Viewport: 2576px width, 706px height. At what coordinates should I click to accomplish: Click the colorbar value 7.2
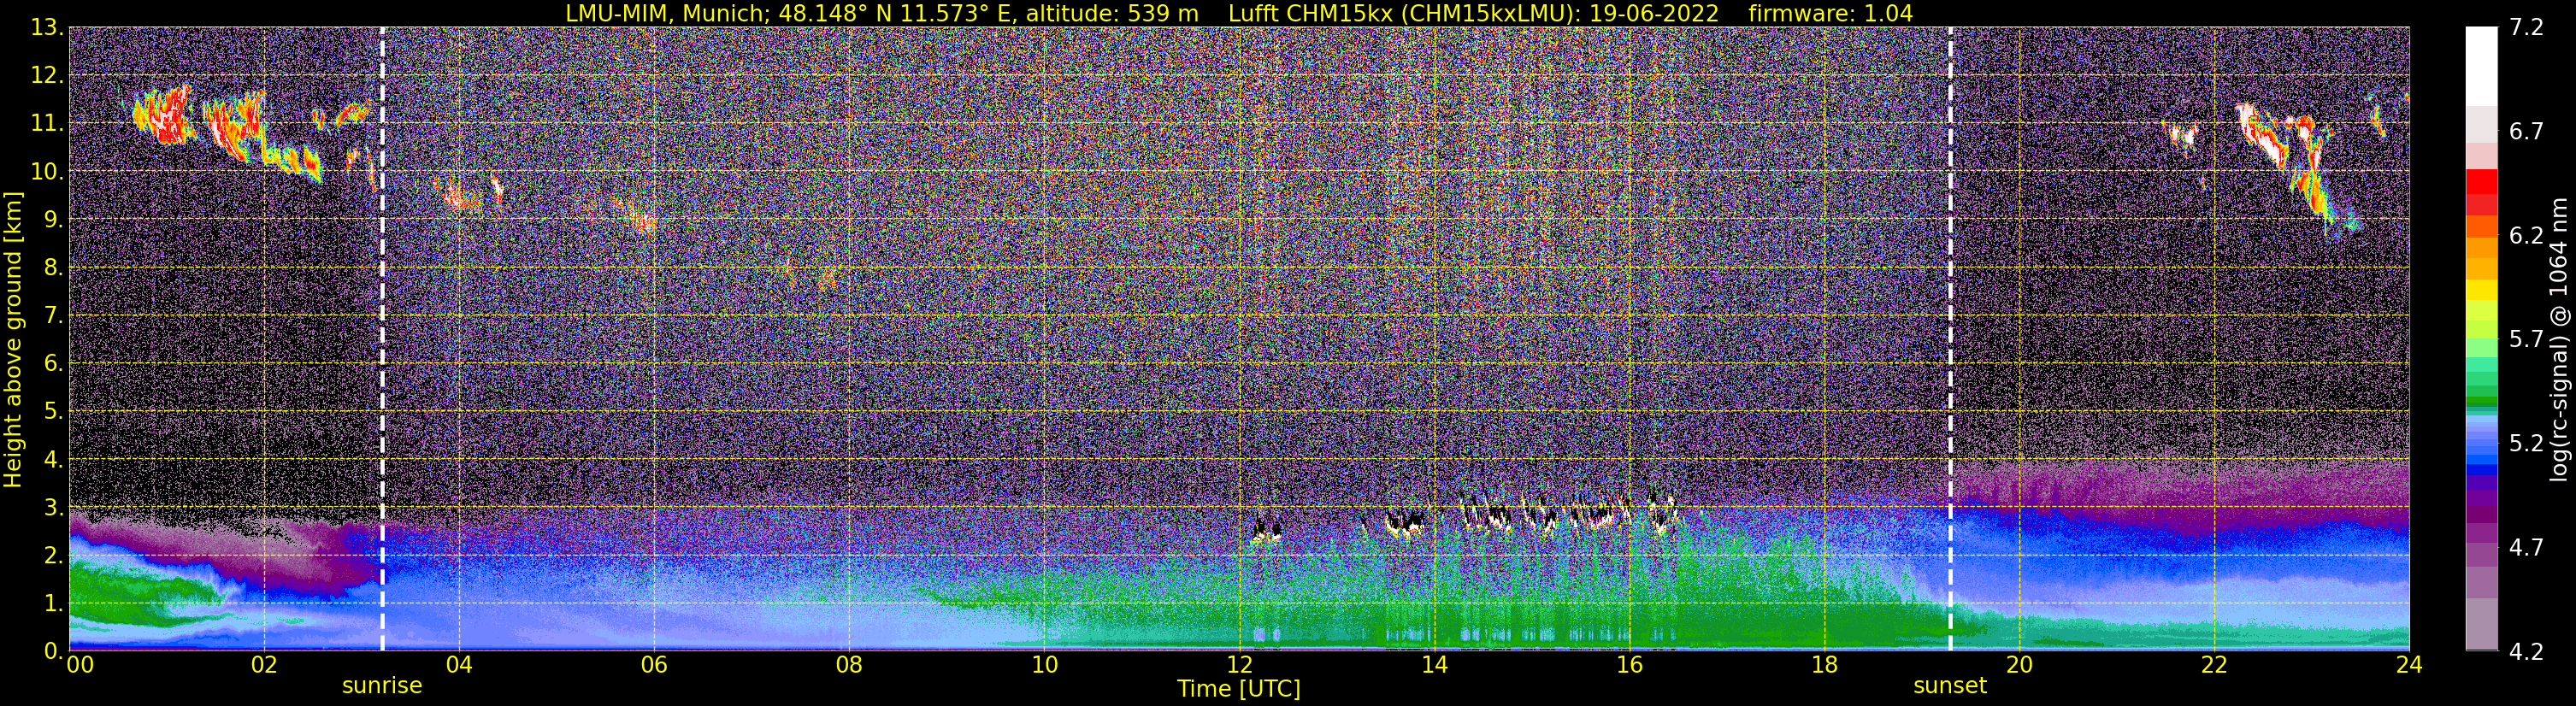2526,28
